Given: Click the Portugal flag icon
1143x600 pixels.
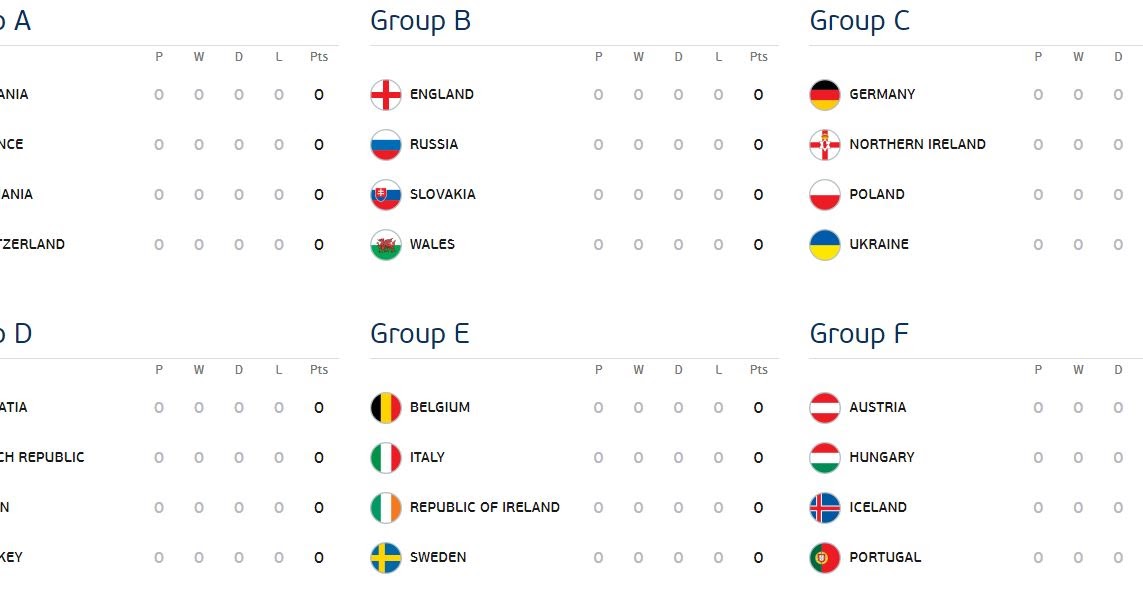Looking at the screenshot, I should point(825,557).
